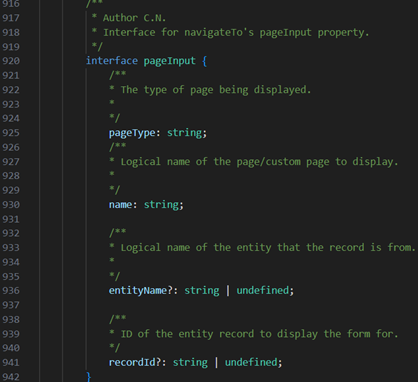418x382 pixels.
Task: Click 'string' type on entityName line
Action: [202, 290]
